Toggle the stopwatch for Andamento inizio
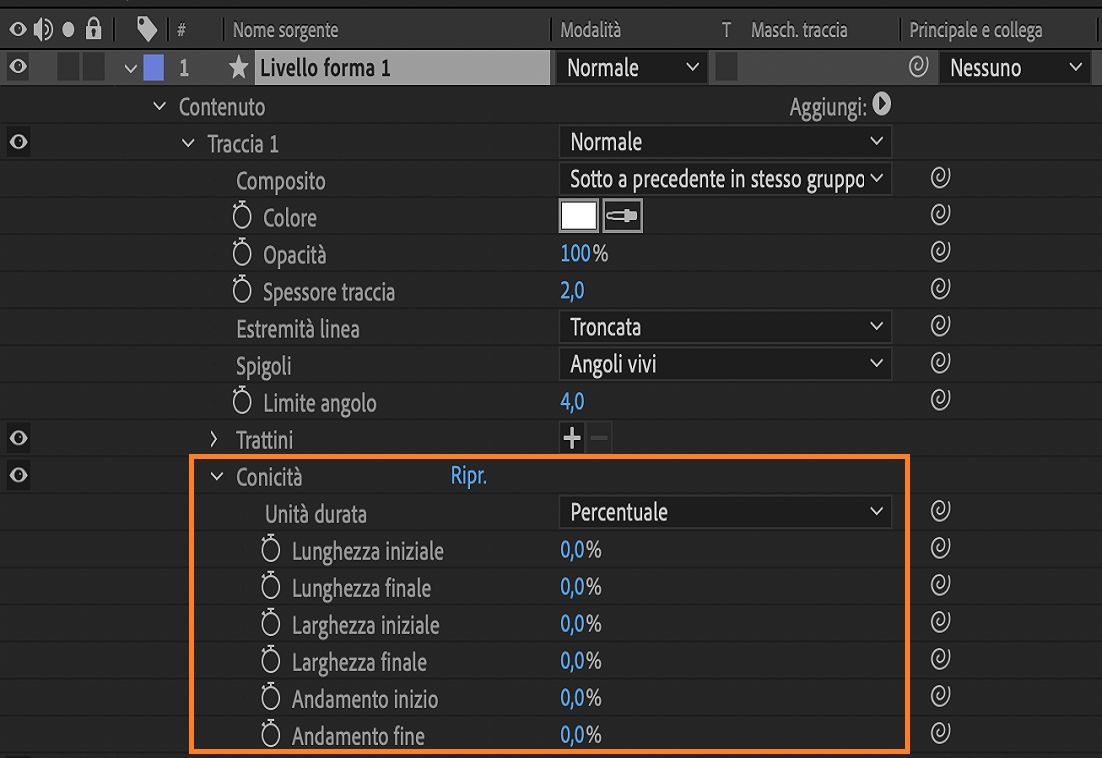 click(x=268, y=698)
